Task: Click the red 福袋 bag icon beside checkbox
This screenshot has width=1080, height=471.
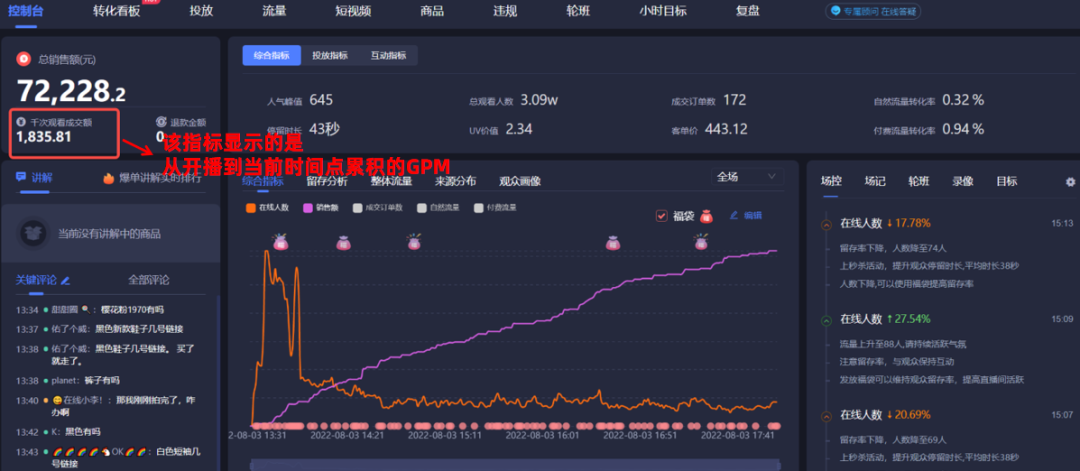Action: pyautogui.click(x=706, y=216)
